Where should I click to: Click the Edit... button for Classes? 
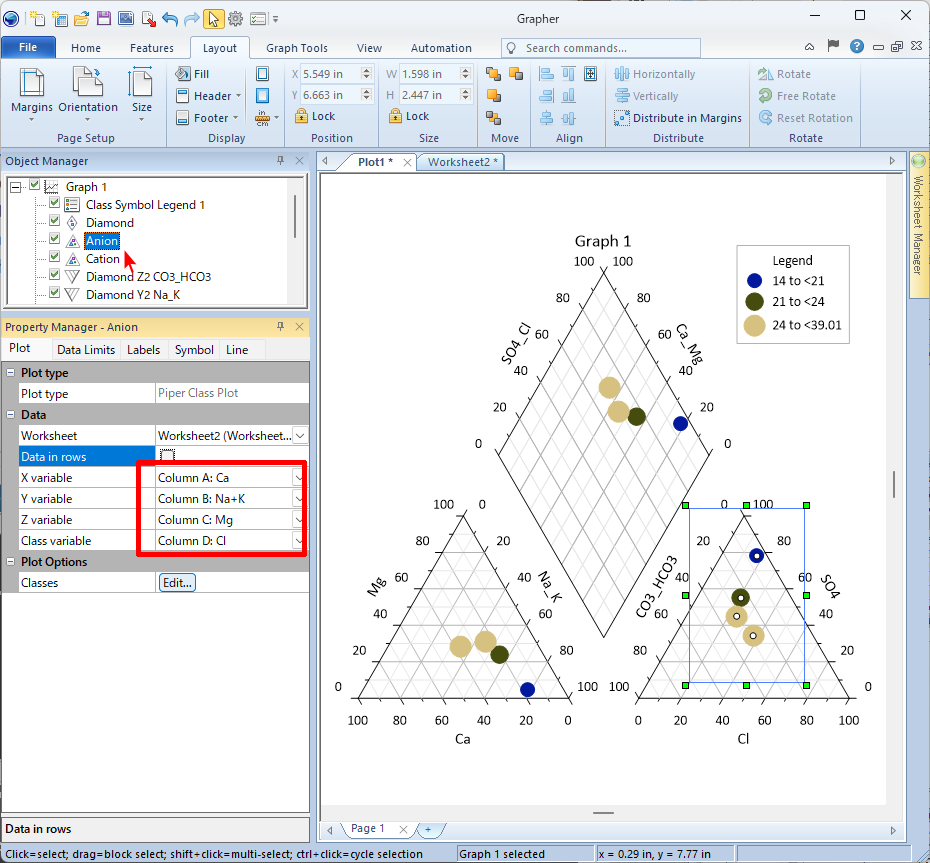[x=177, y=583]
